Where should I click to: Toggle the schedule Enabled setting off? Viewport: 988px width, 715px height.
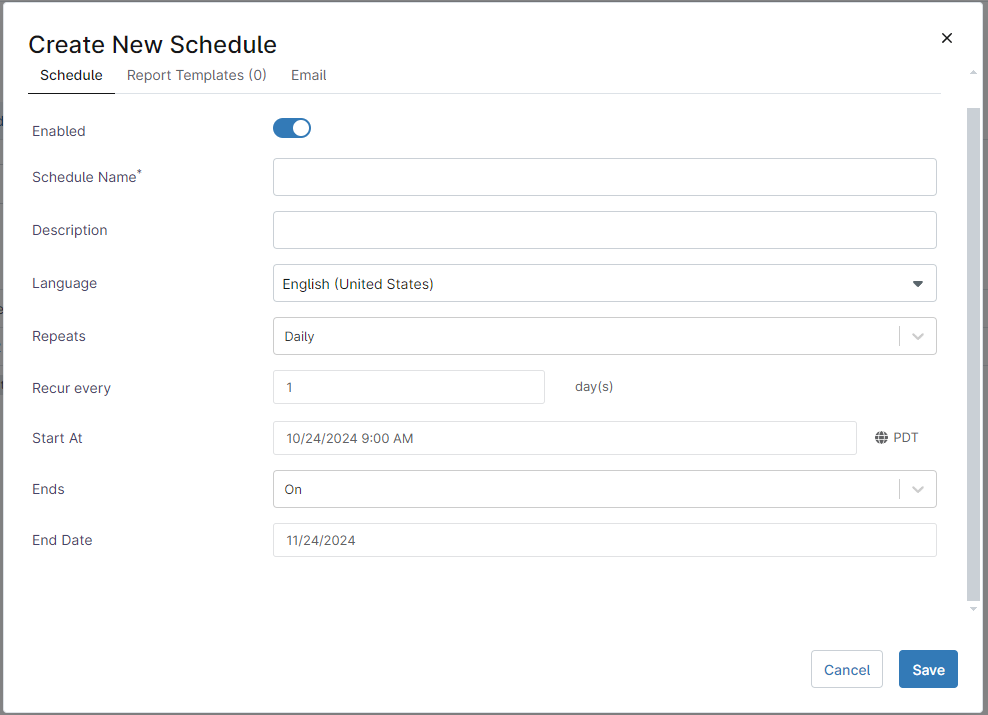click(291, 128)
